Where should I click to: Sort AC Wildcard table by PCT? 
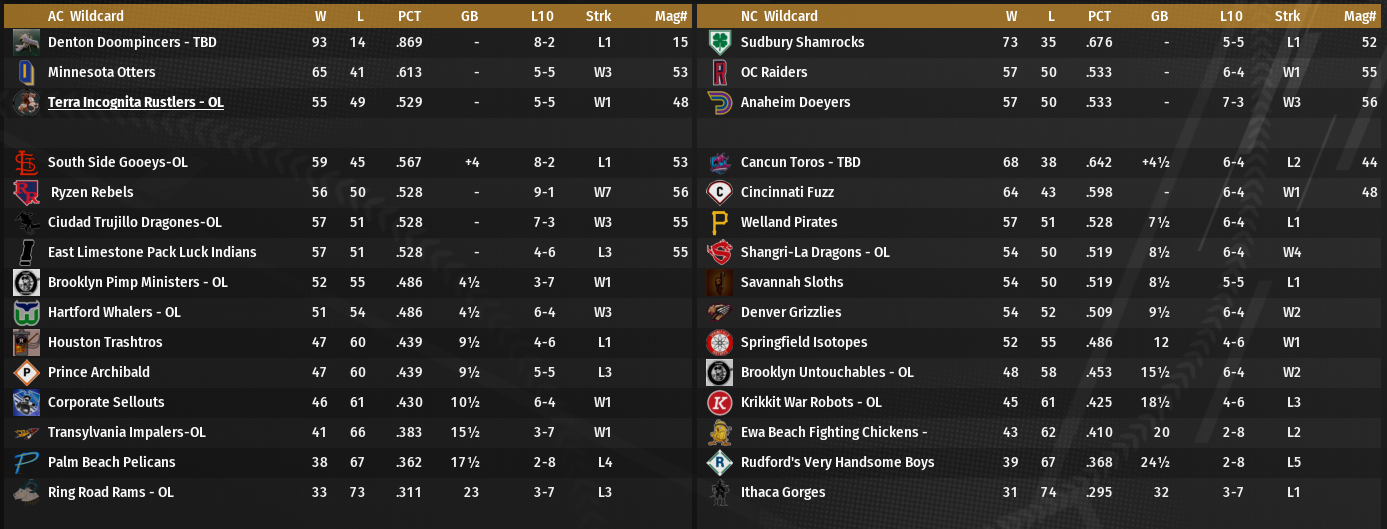coord(409,16)
